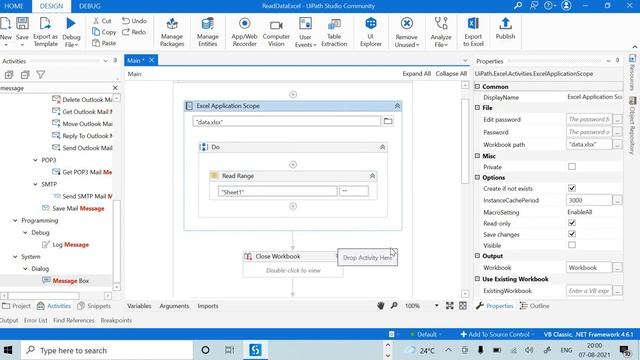Screen dimensions: 640x360
Task: Select Log Message activity
Action: (65, 244)
